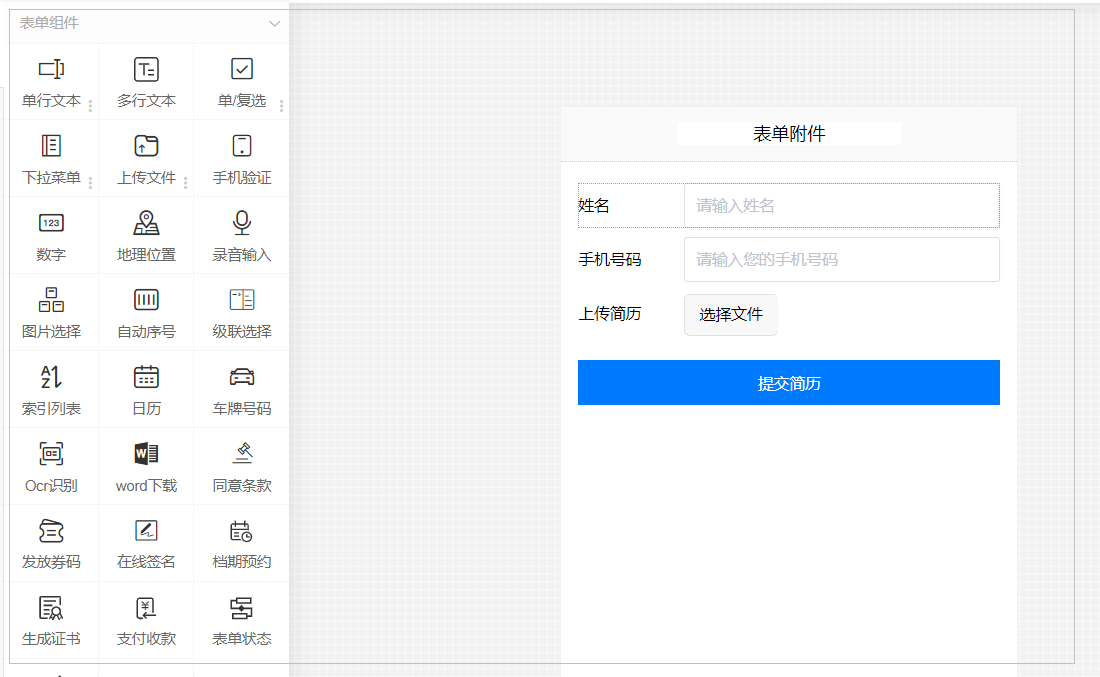The image size is (1100, 677).
Task: Select the 单行文本 single-line text component
Action: click(51, 82)
